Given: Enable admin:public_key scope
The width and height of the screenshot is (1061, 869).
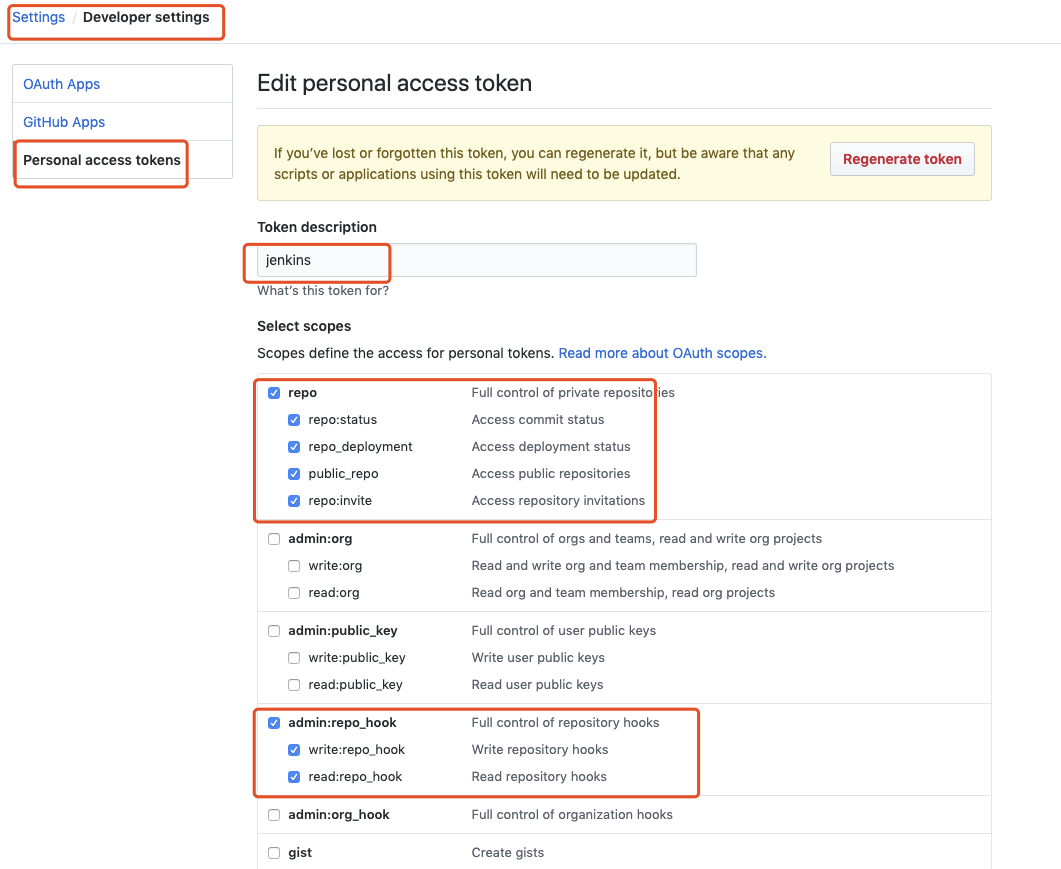Looking at the screenshot, I should tap(274, 631).
